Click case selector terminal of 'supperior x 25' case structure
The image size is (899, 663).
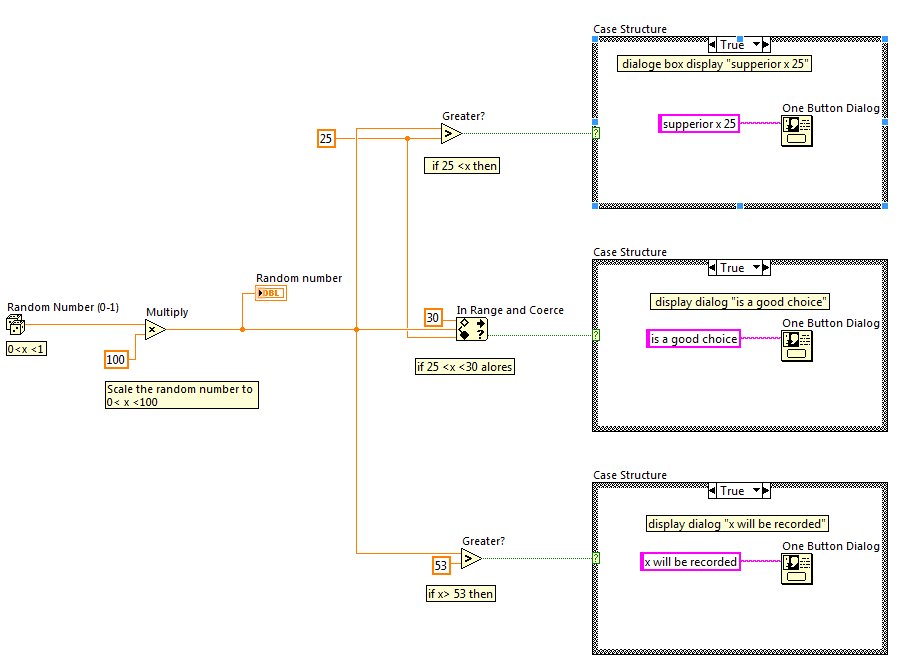596,133
